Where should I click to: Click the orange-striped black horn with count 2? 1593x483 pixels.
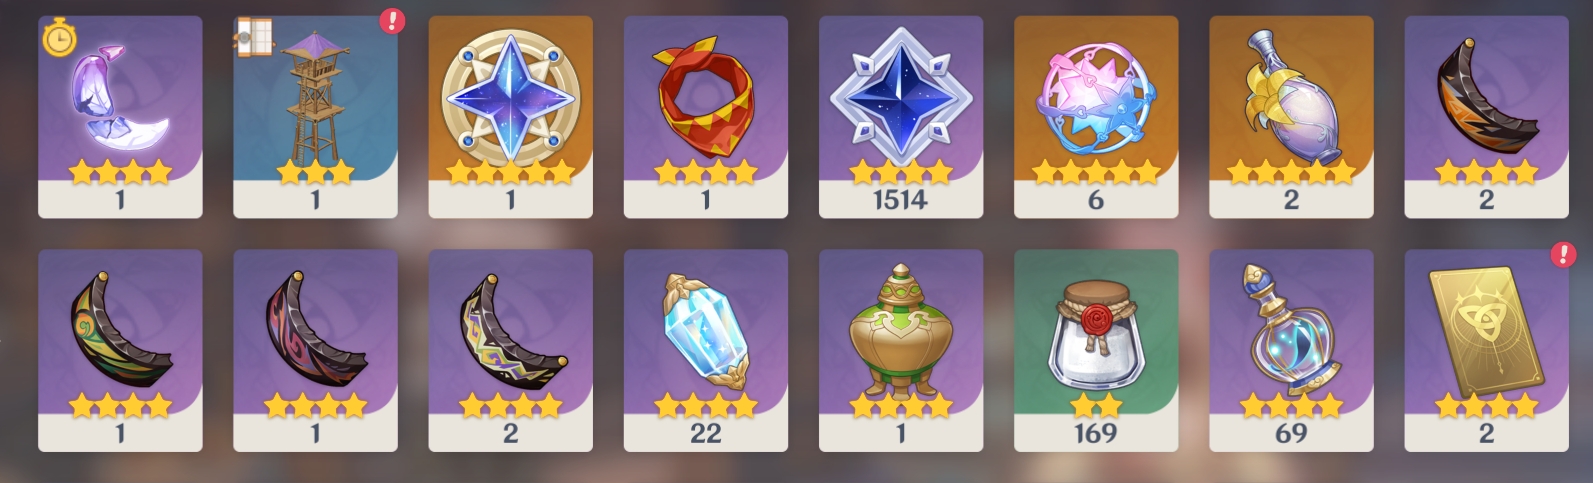(x=1486, y=117)
